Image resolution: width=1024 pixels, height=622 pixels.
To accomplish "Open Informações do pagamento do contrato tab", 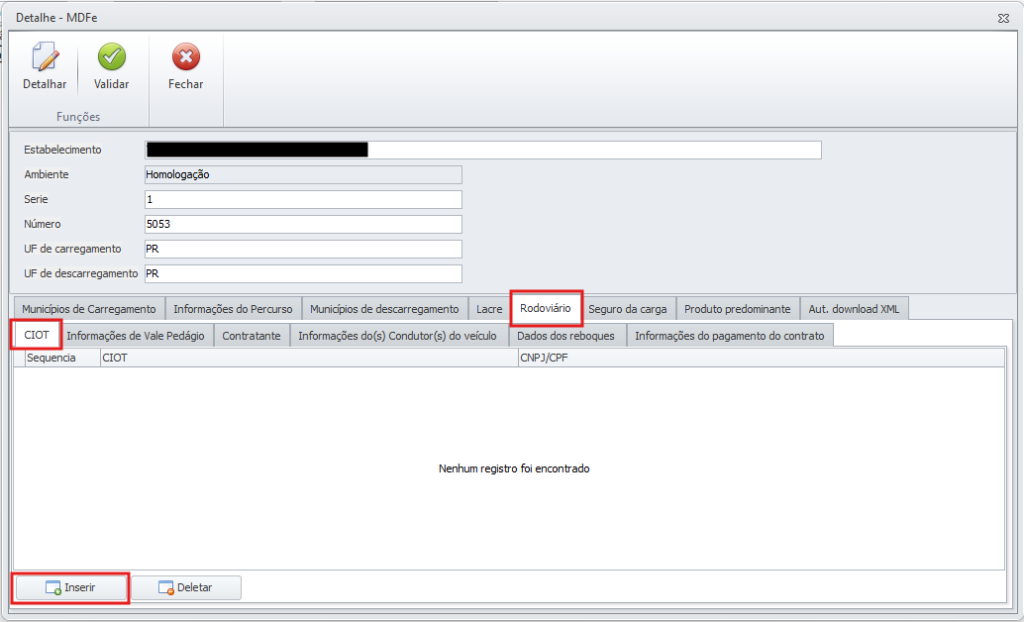I will click(729, 336).
